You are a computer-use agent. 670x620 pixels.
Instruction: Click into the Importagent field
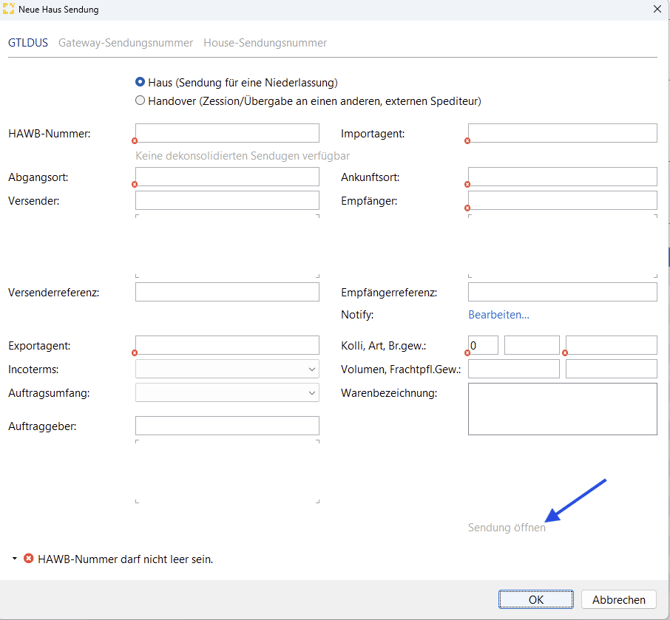562,133
